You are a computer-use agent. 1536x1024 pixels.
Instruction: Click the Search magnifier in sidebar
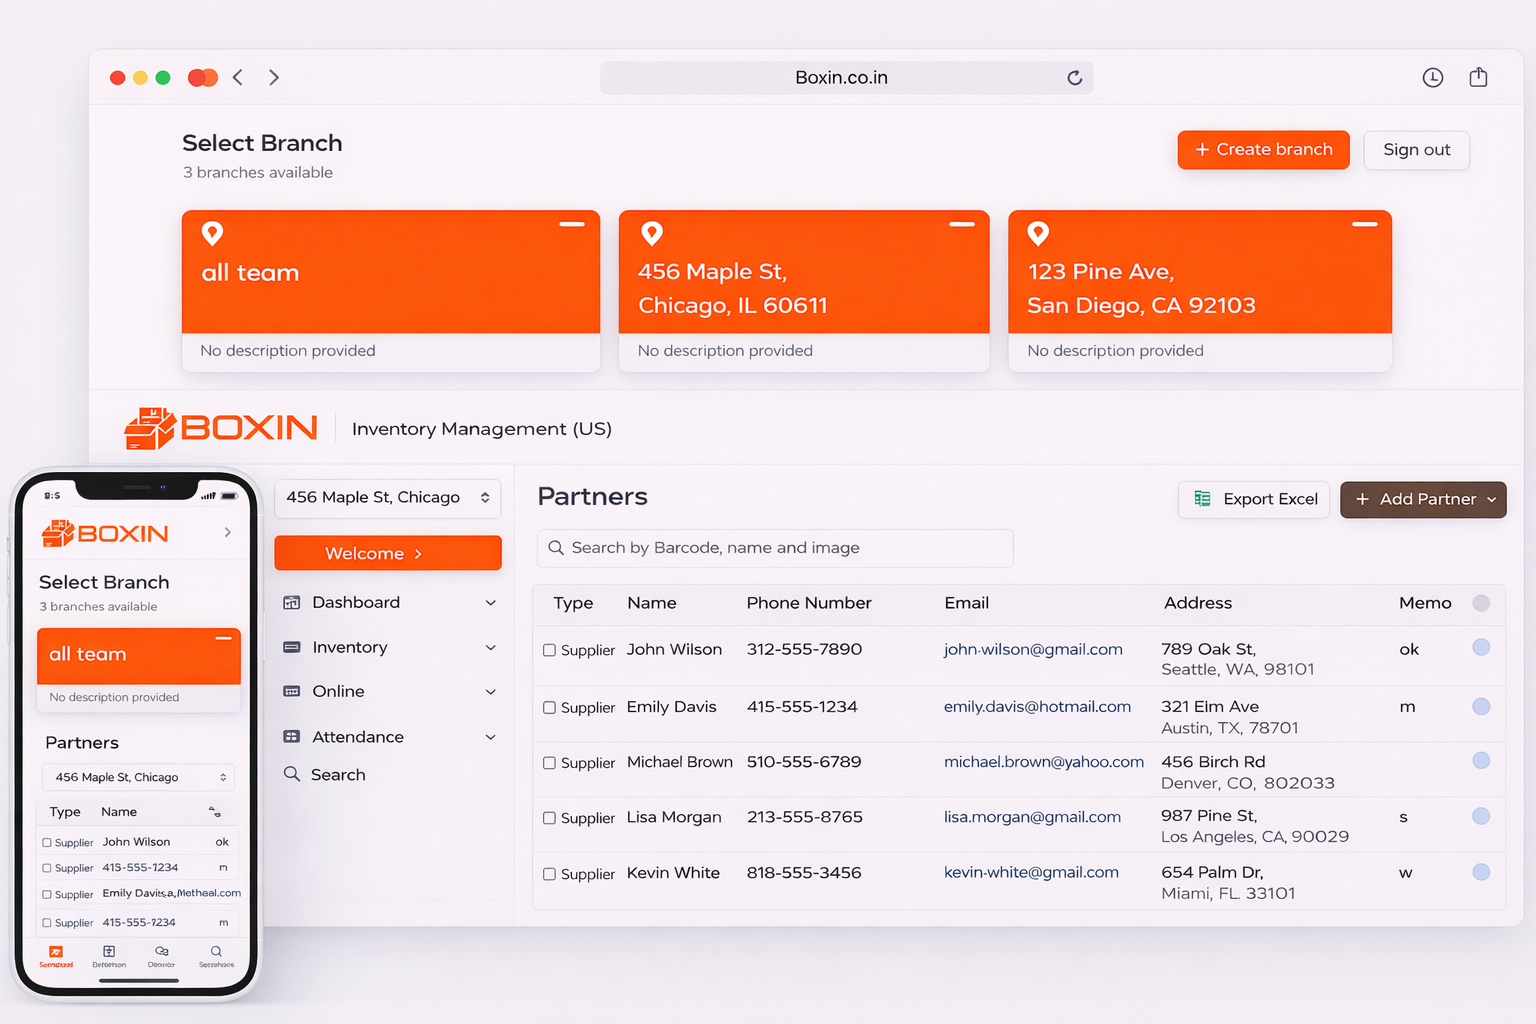click(x=292, y=774)
